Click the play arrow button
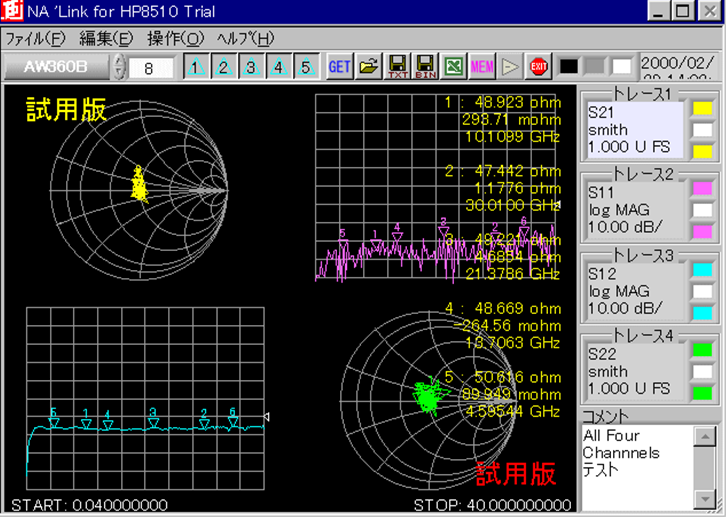This screenshot has height=517, width=726. coord(510,67)
